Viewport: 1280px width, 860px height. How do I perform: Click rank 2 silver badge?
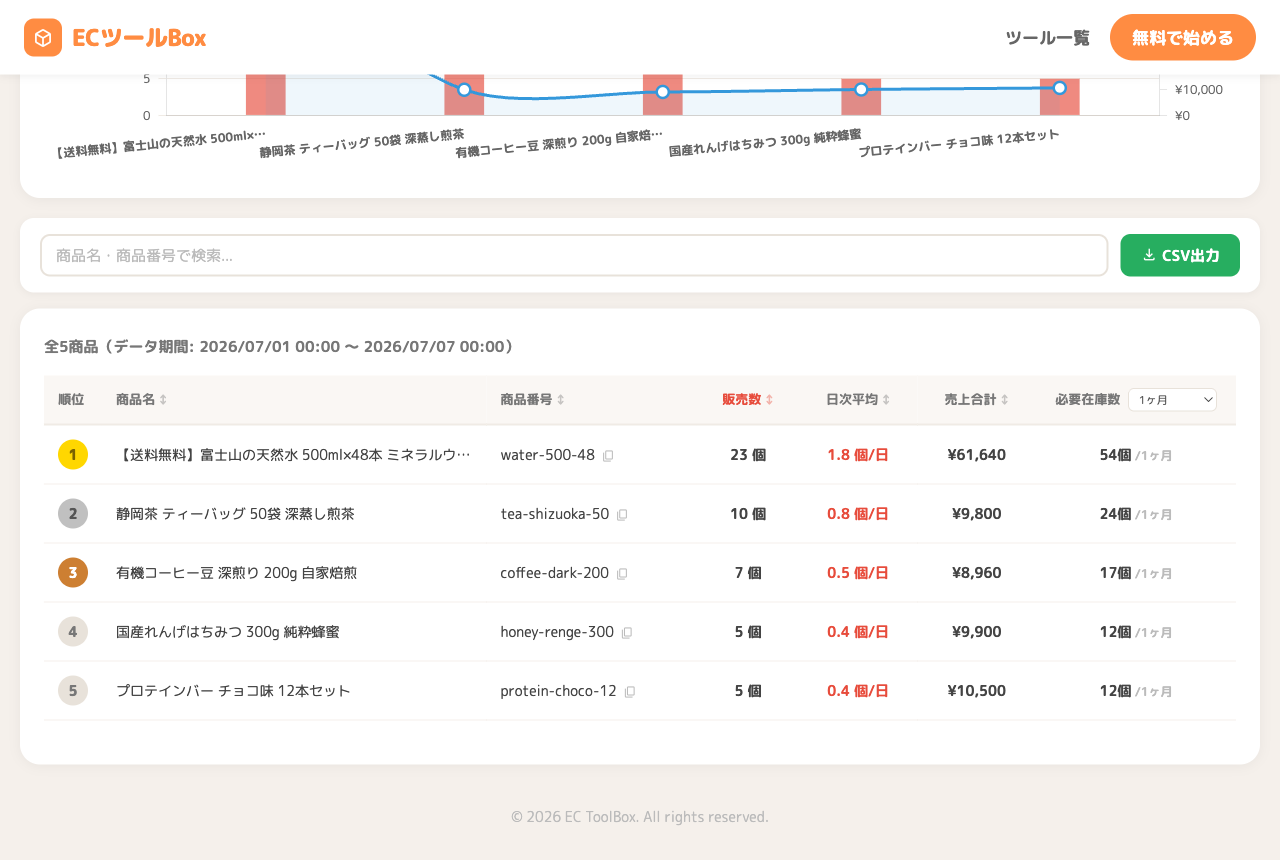pyautogui.click(x=73, y=514)
